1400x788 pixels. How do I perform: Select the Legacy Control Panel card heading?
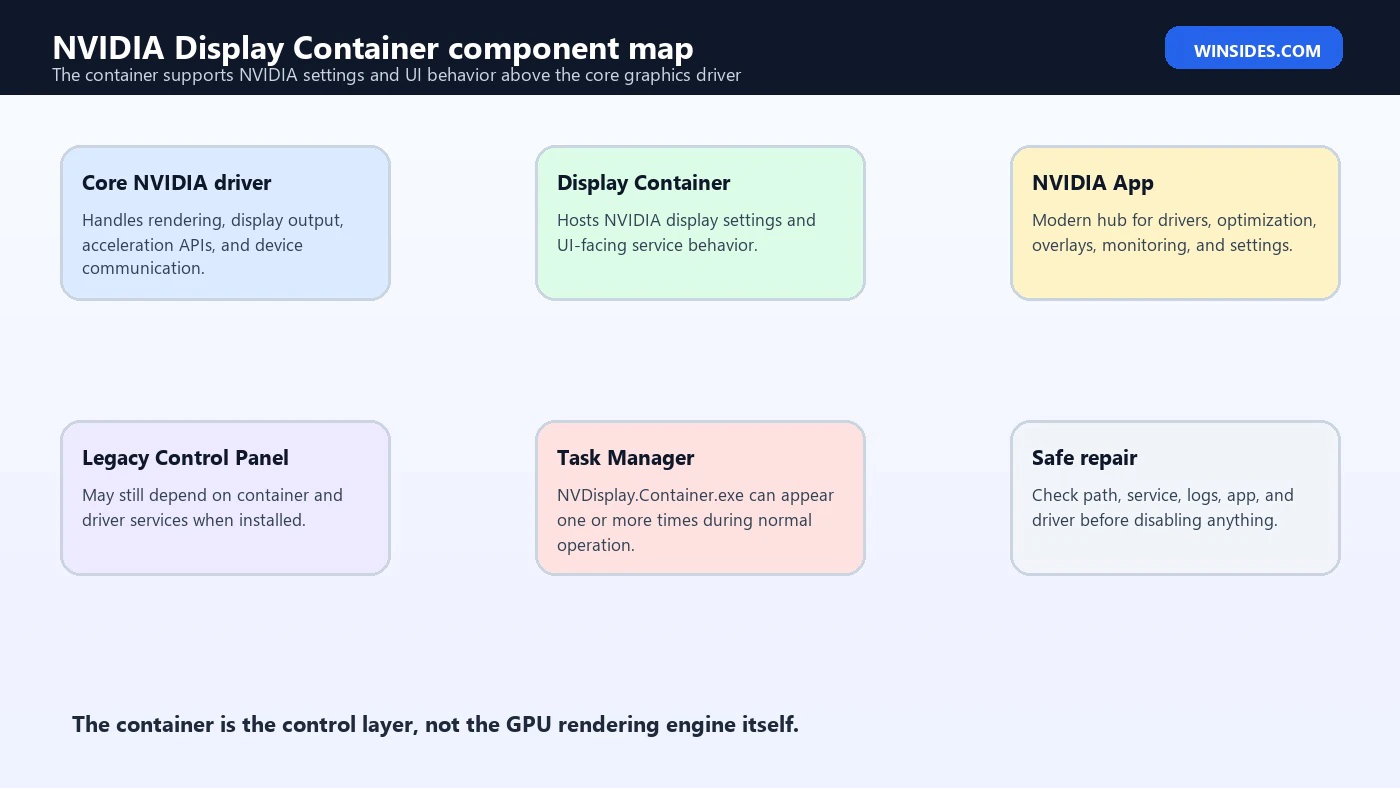tap(185, 458)
